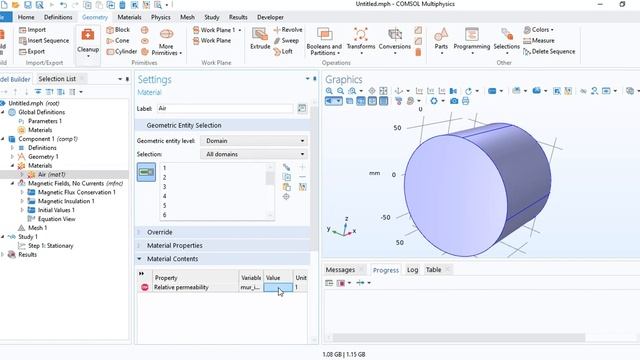Insert a Cone primitive
640x360 pixels.
pyautogui.click(x=118, y=40)
